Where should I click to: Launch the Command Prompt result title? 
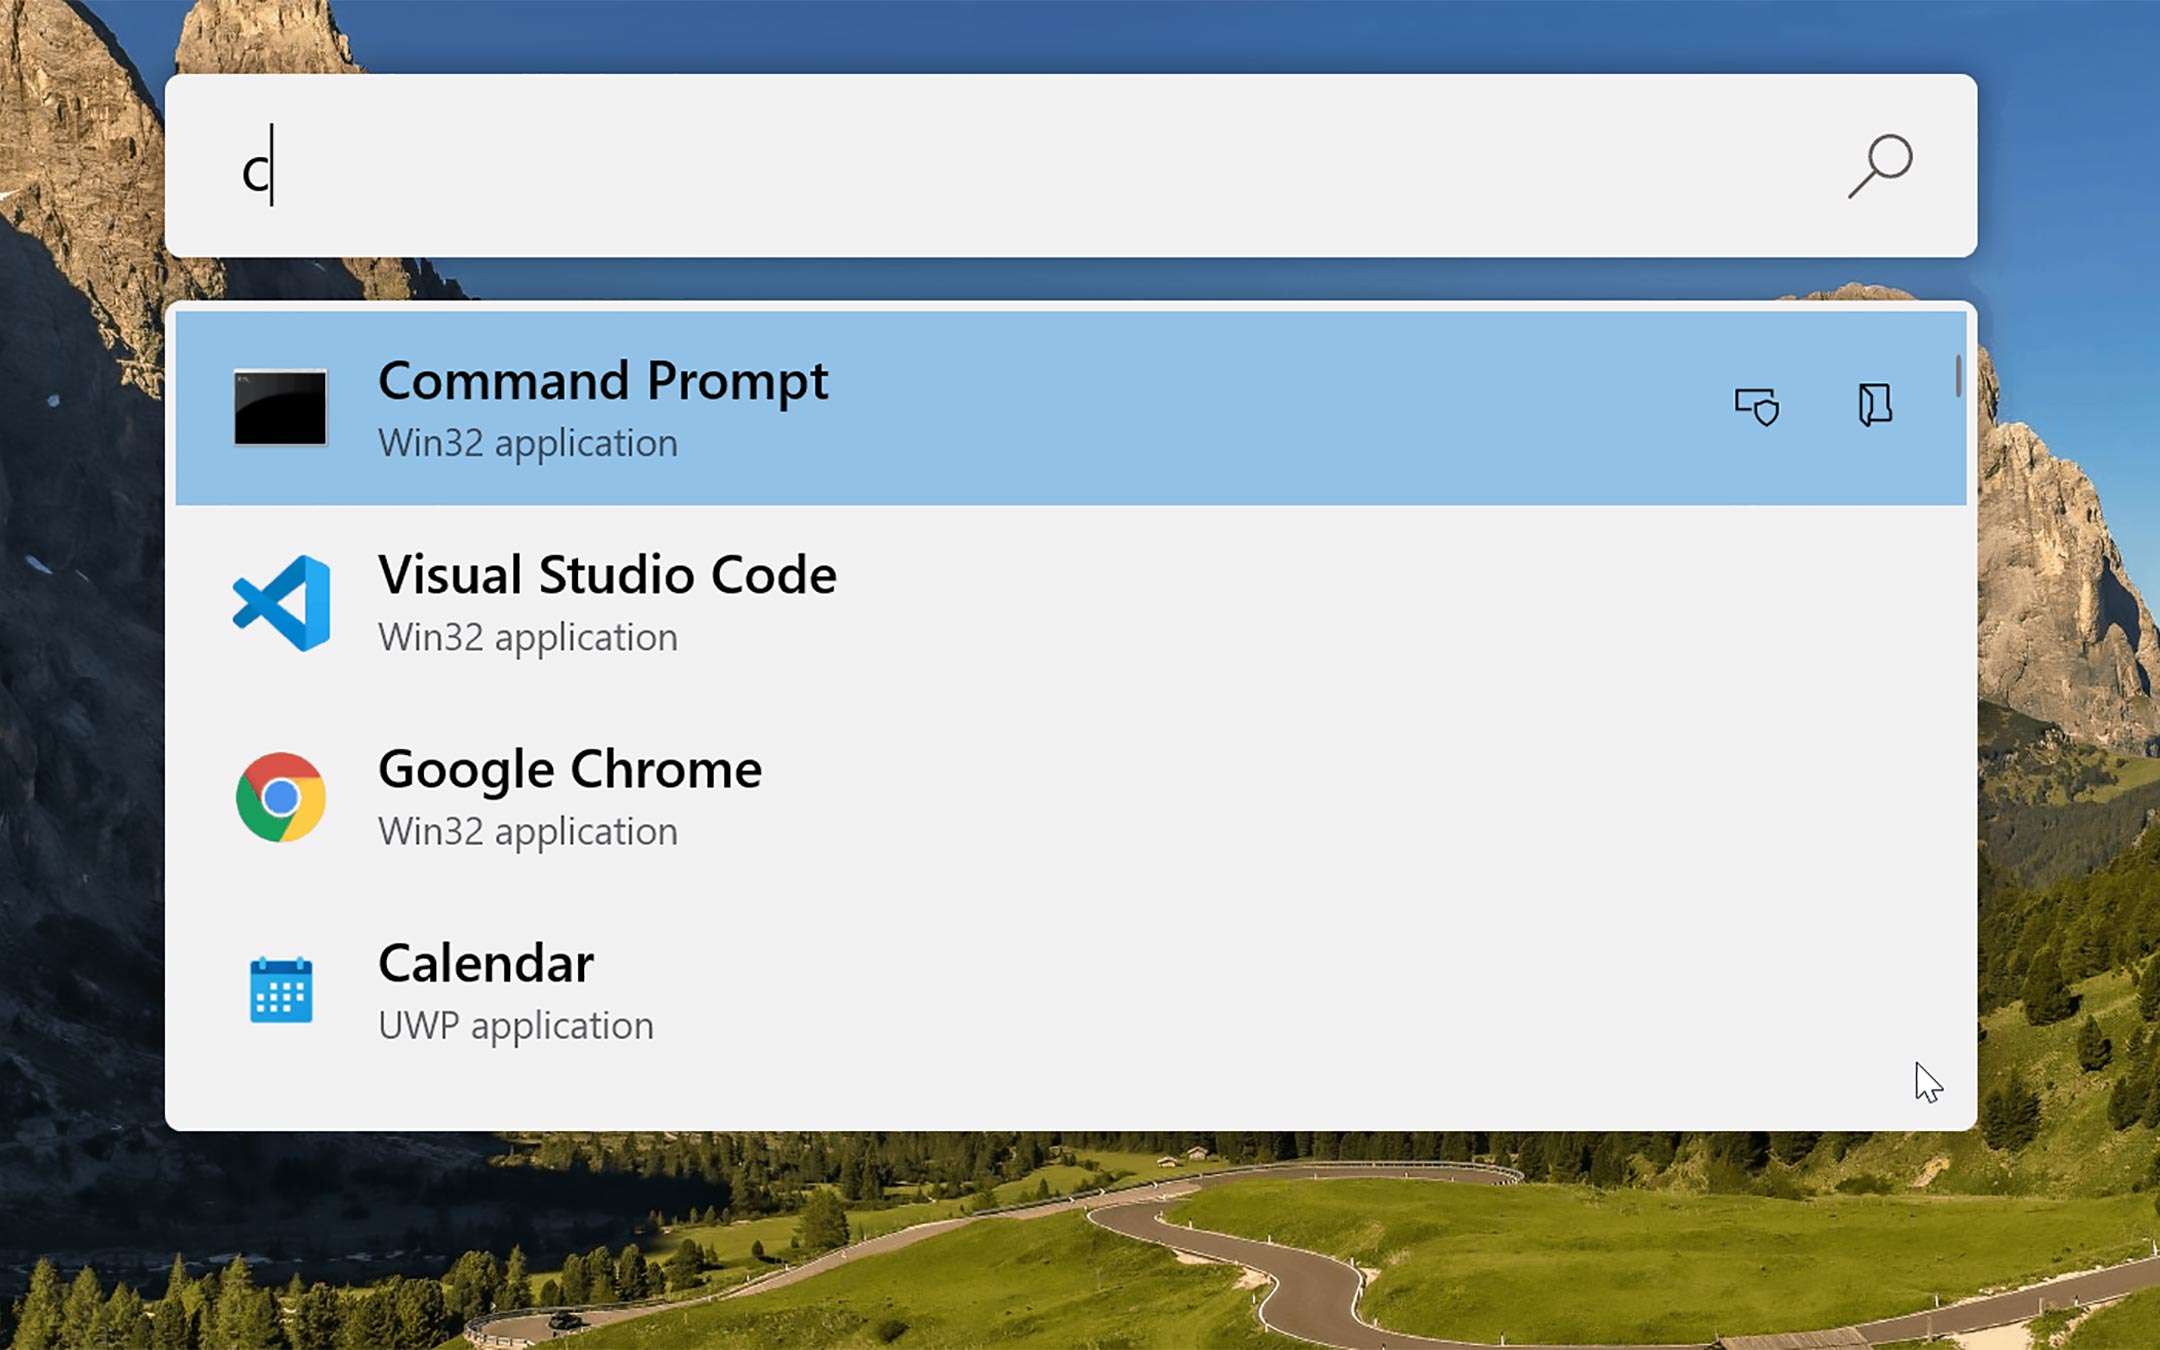(x=602, y=381)
